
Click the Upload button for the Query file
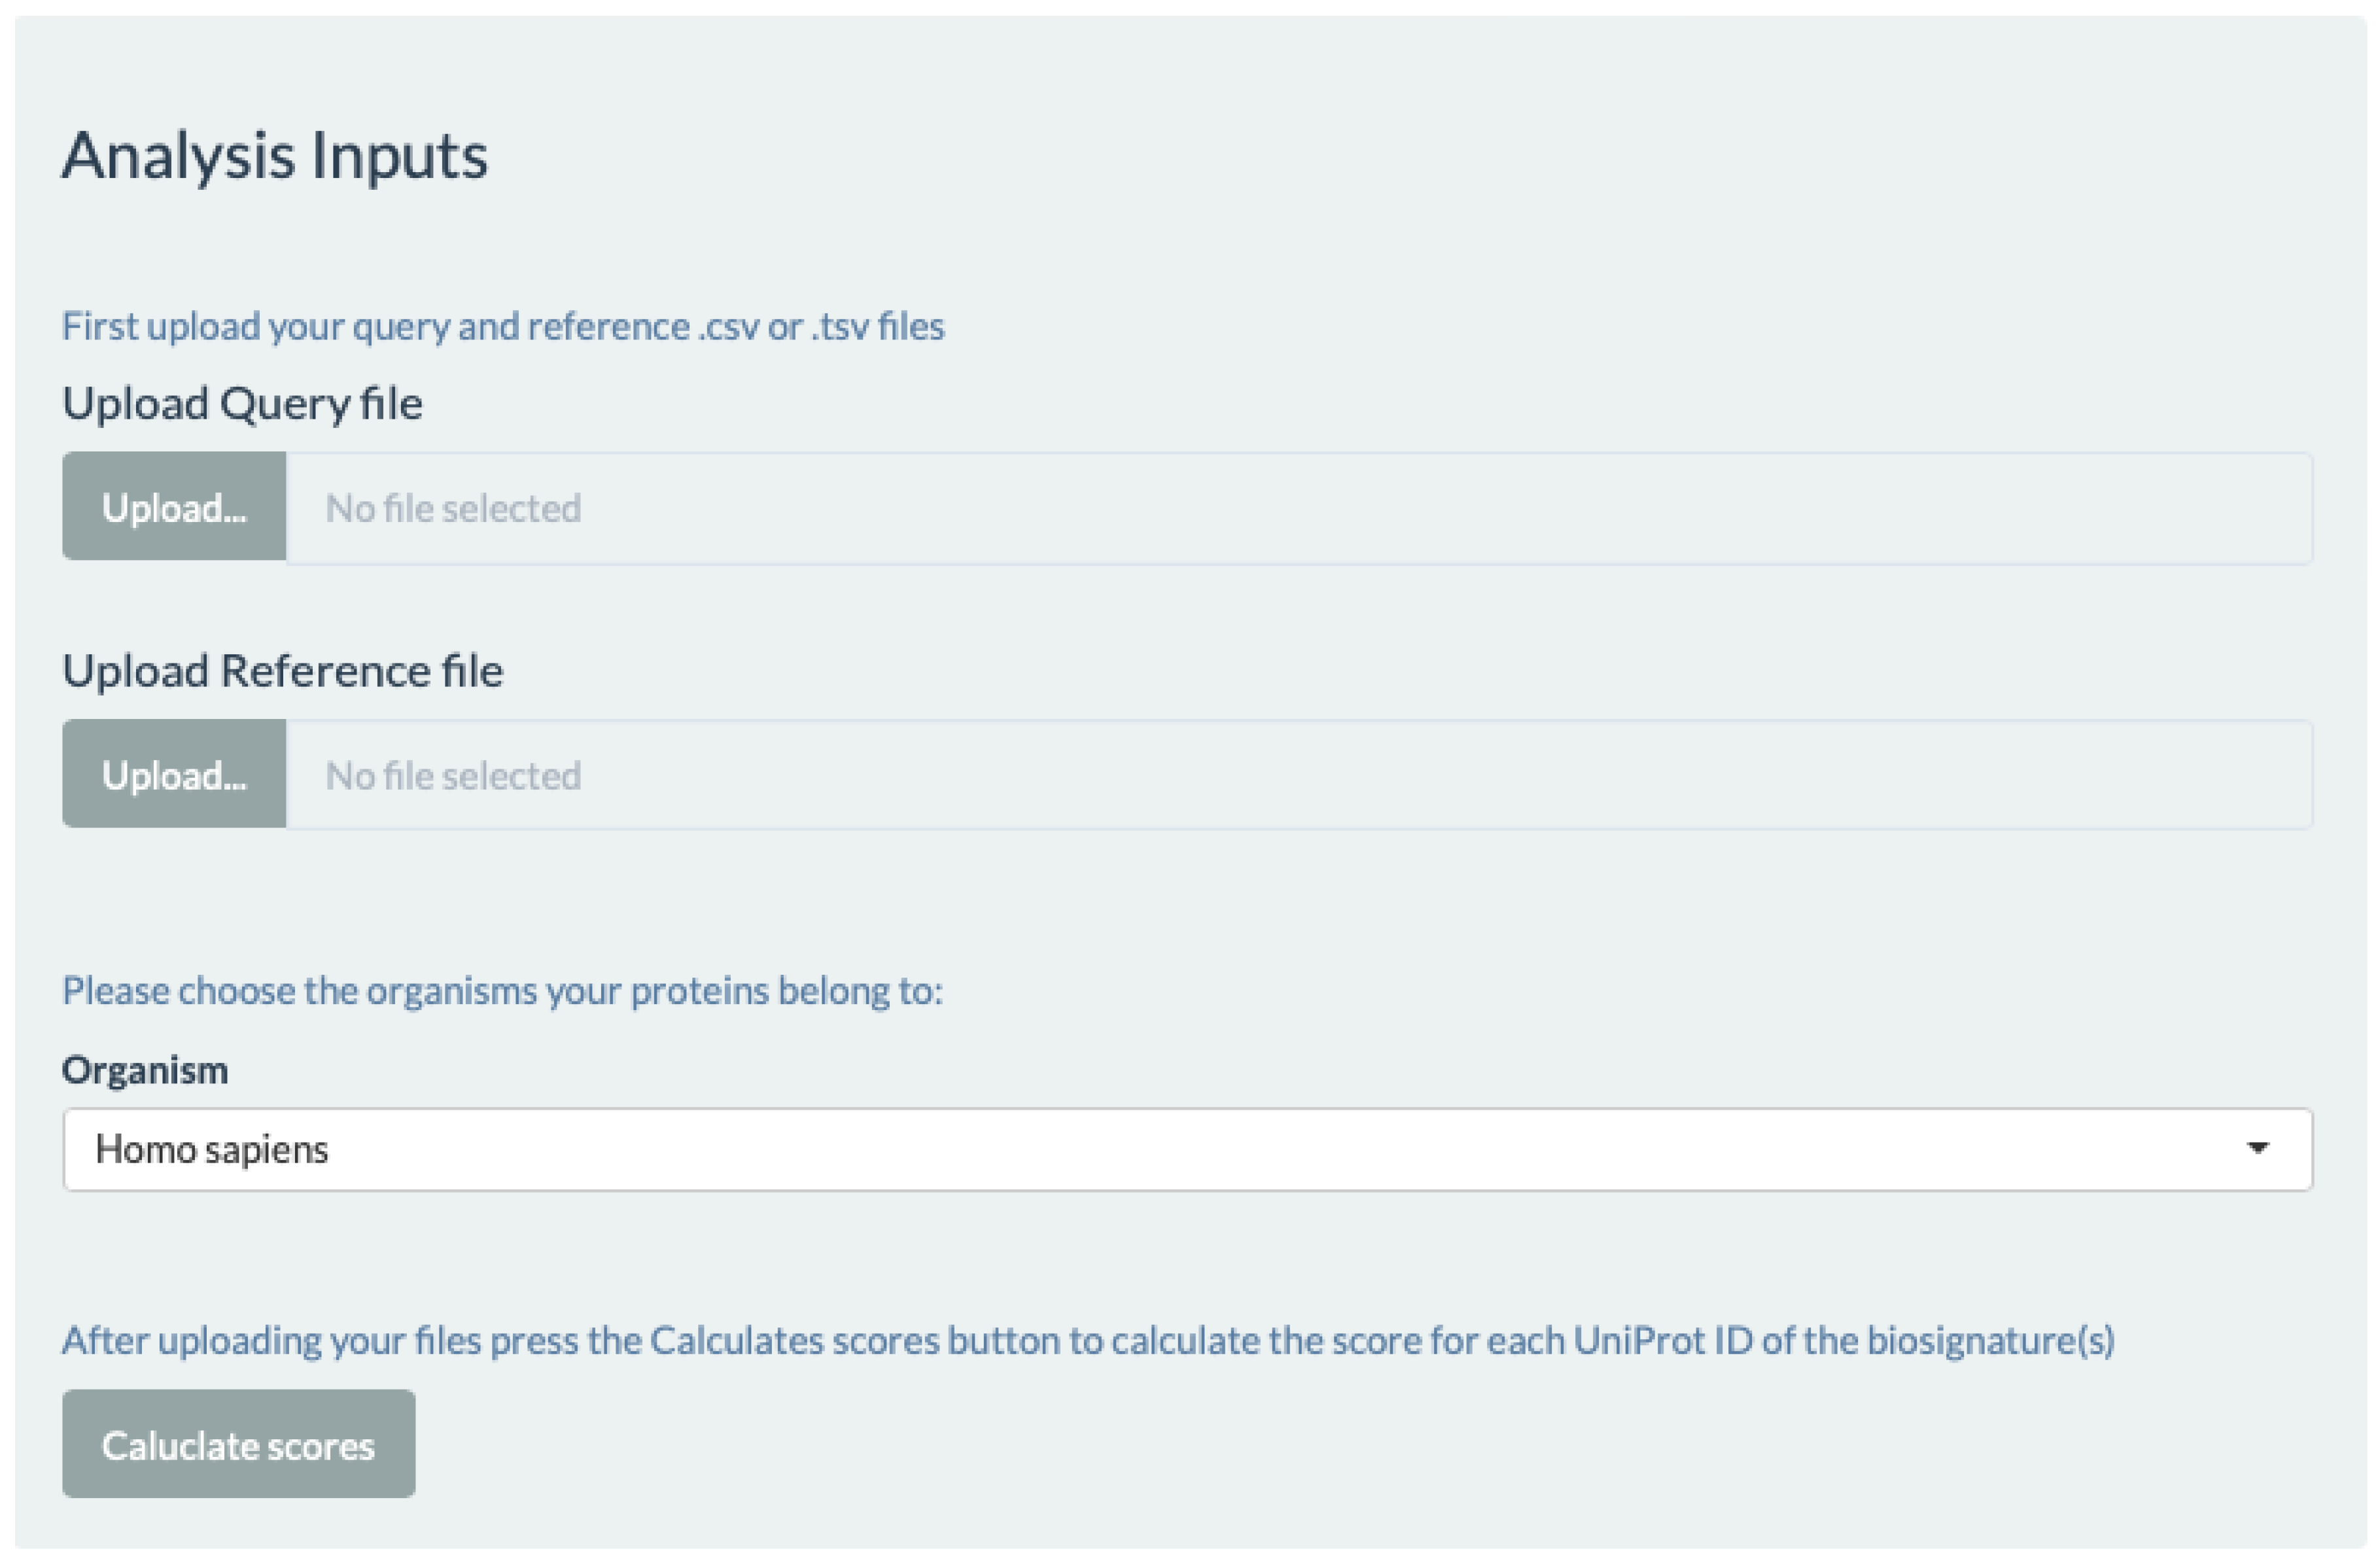(x=174, y=507)
